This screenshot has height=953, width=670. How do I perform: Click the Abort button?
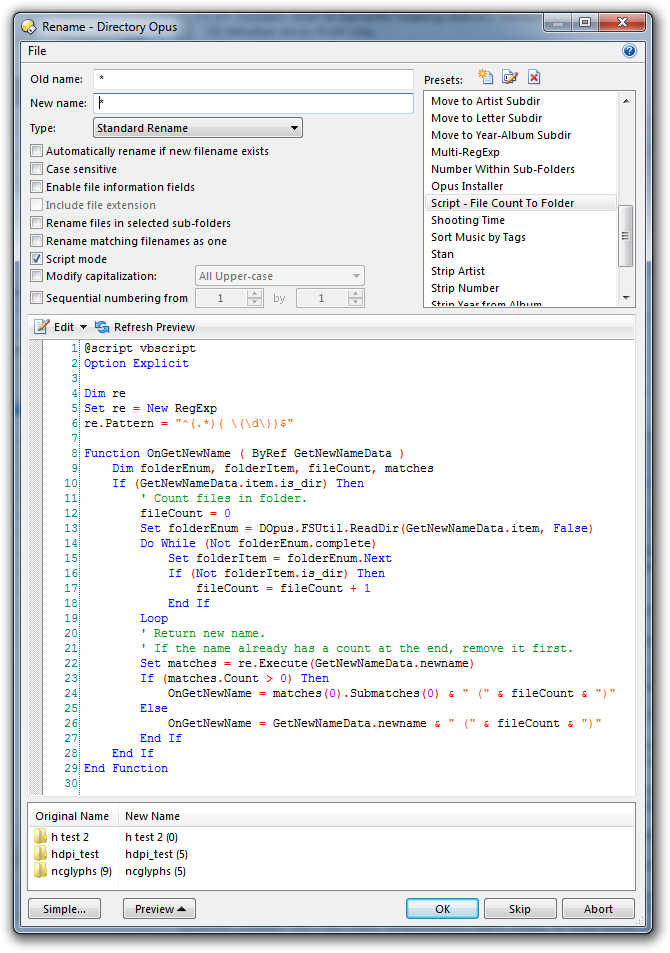598,909
